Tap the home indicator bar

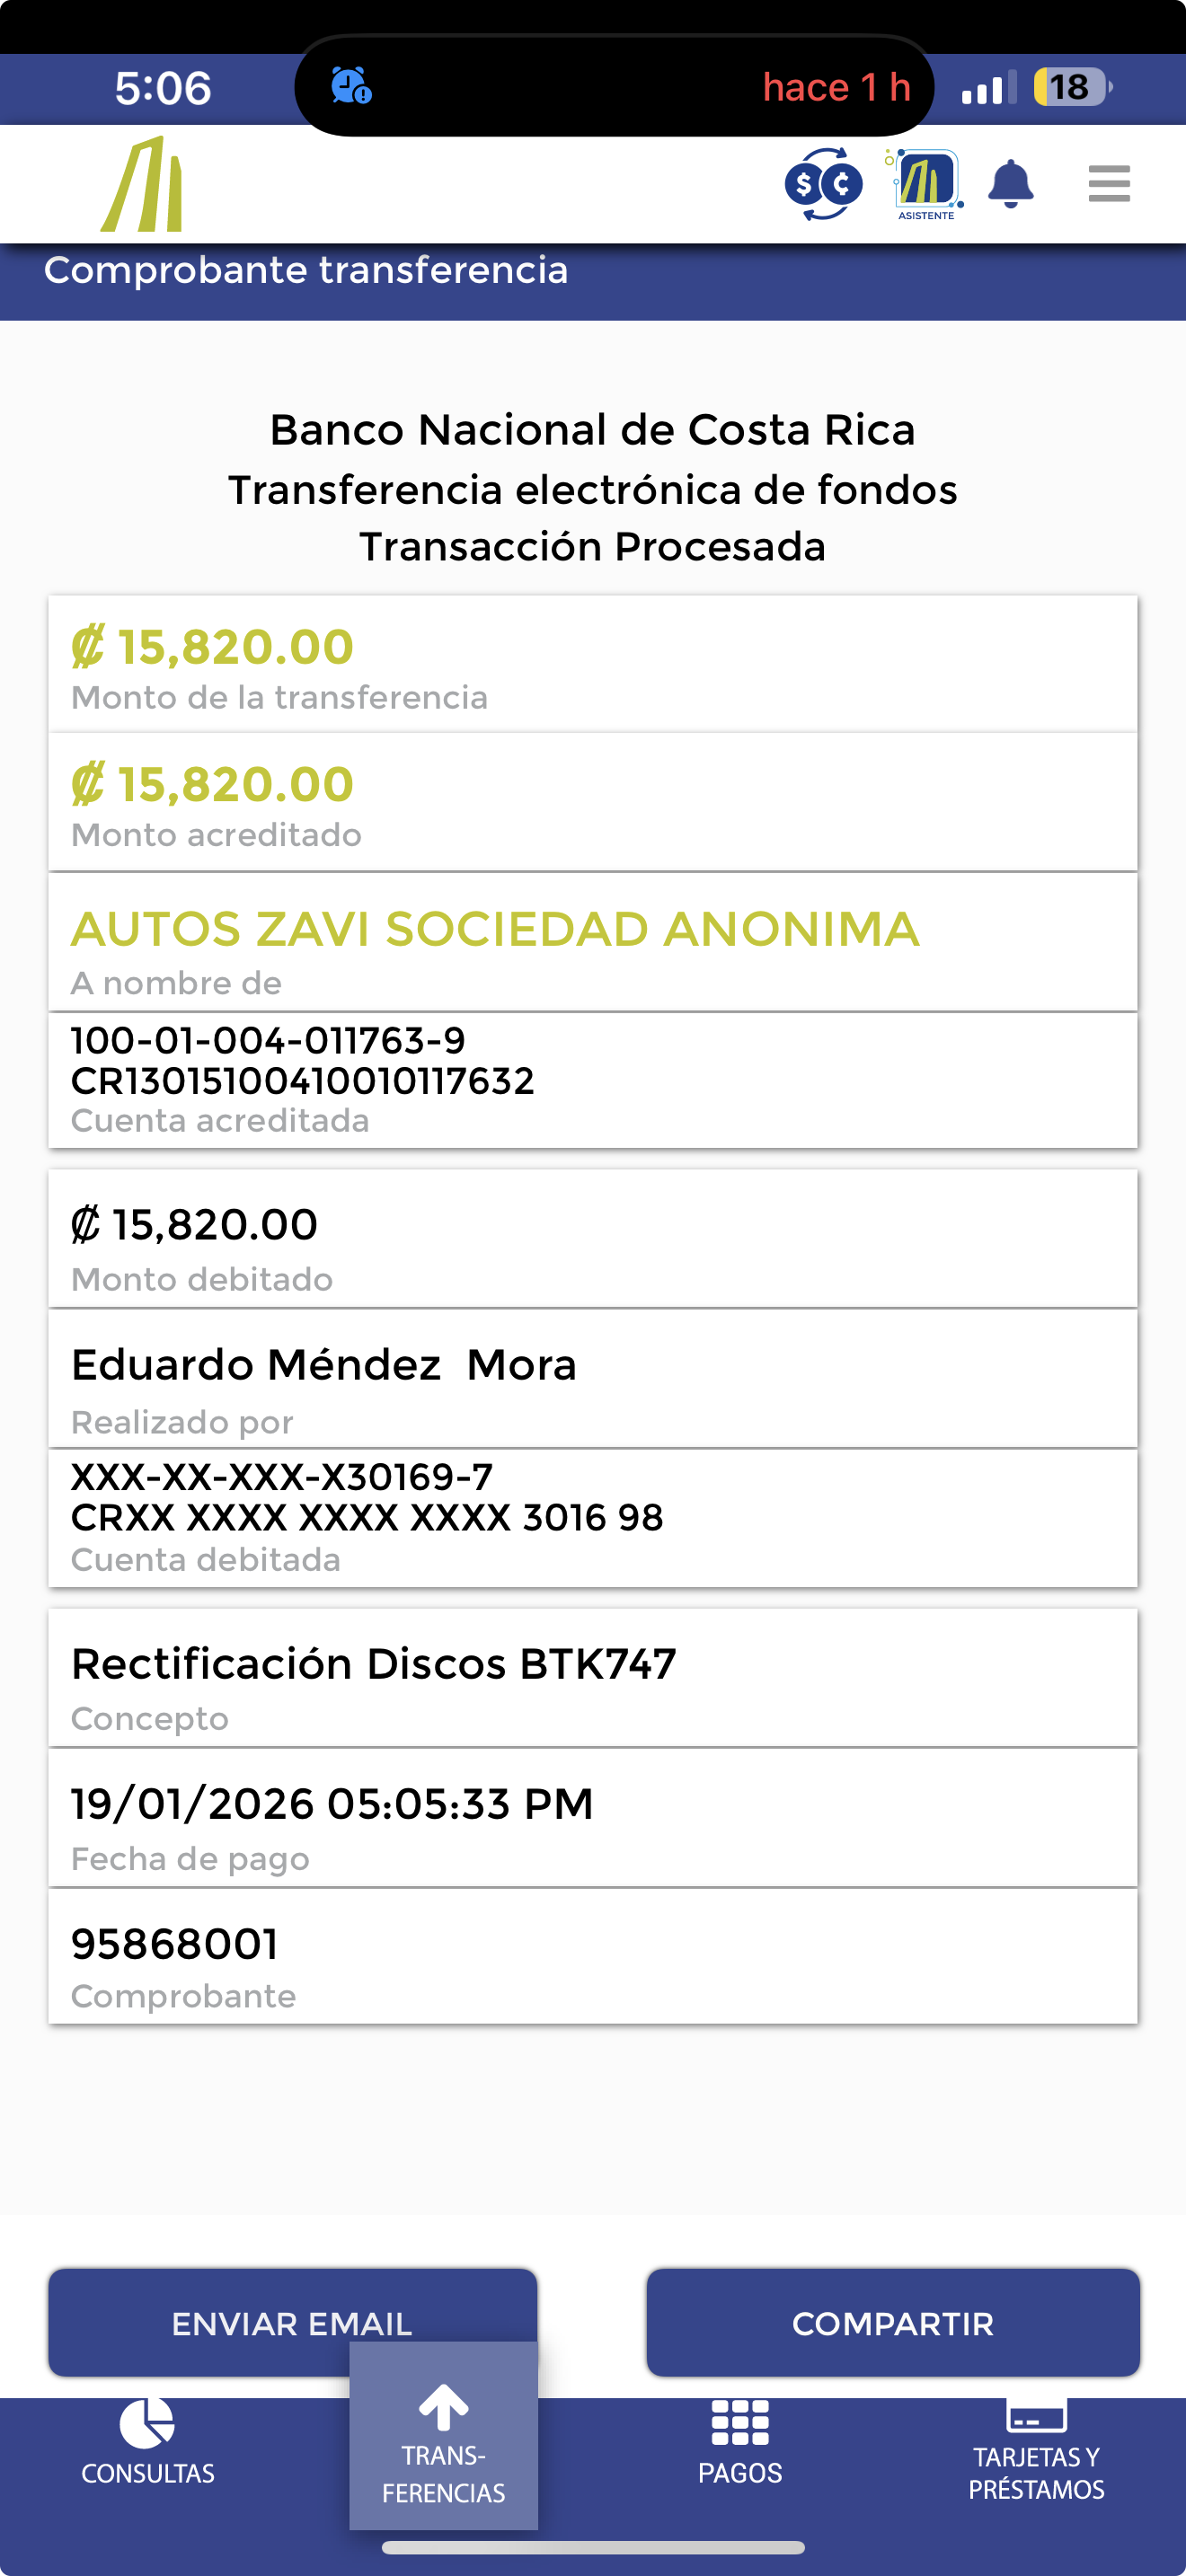593,2547
